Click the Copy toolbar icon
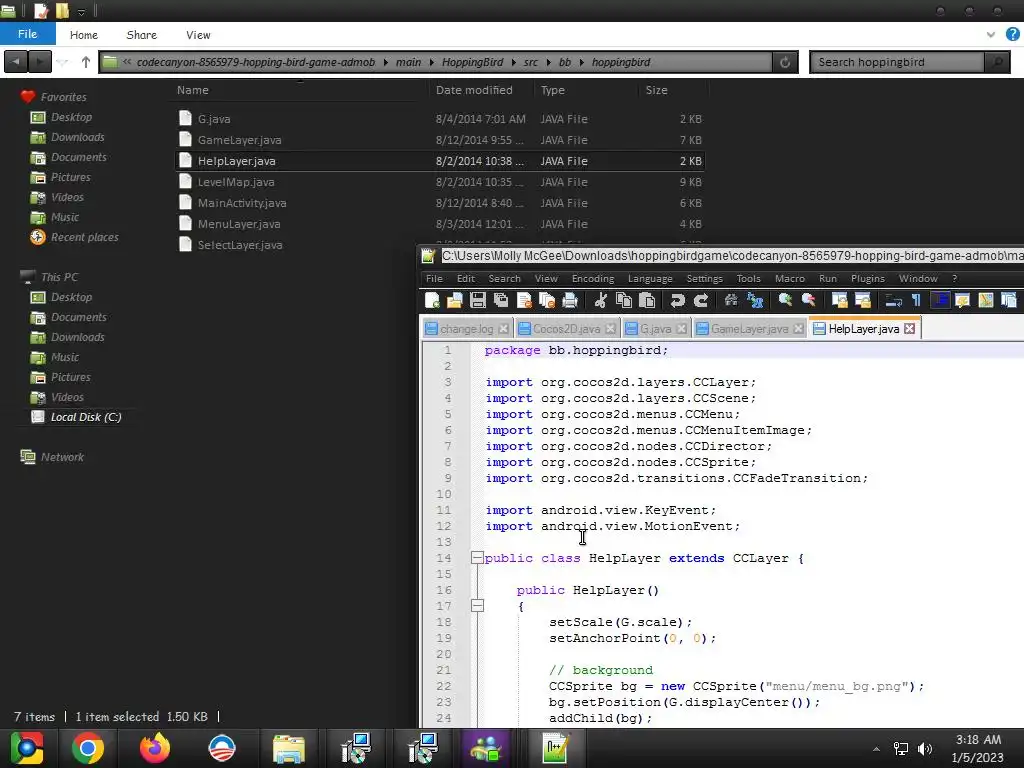 [624, 300]
